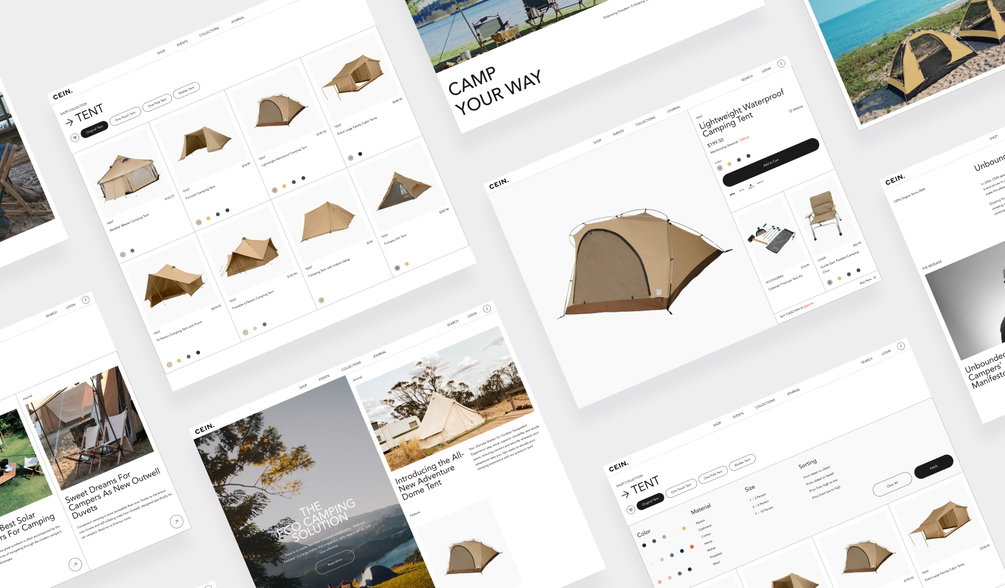This screenshot has height=588, width=1005.
Task: Select 'From oldest to latest' sorting option
Action: [x=820, y=478]
